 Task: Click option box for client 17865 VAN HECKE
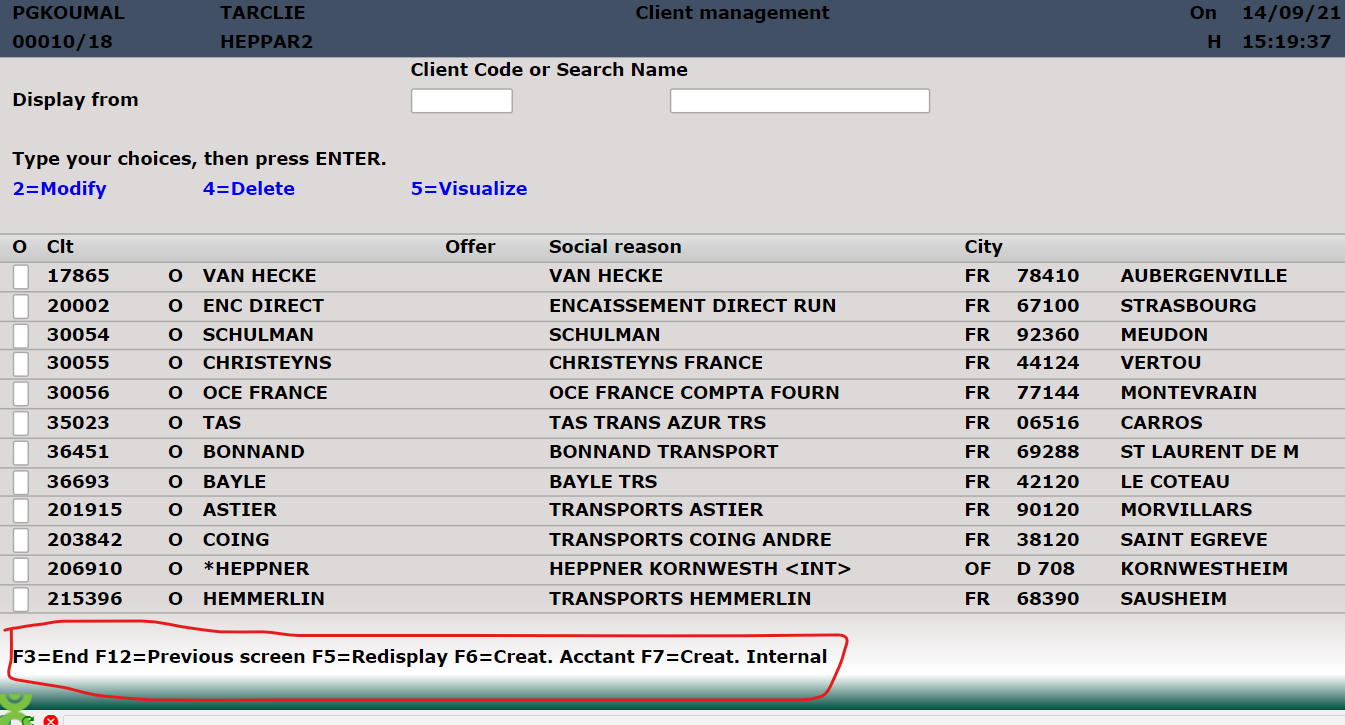21,277
